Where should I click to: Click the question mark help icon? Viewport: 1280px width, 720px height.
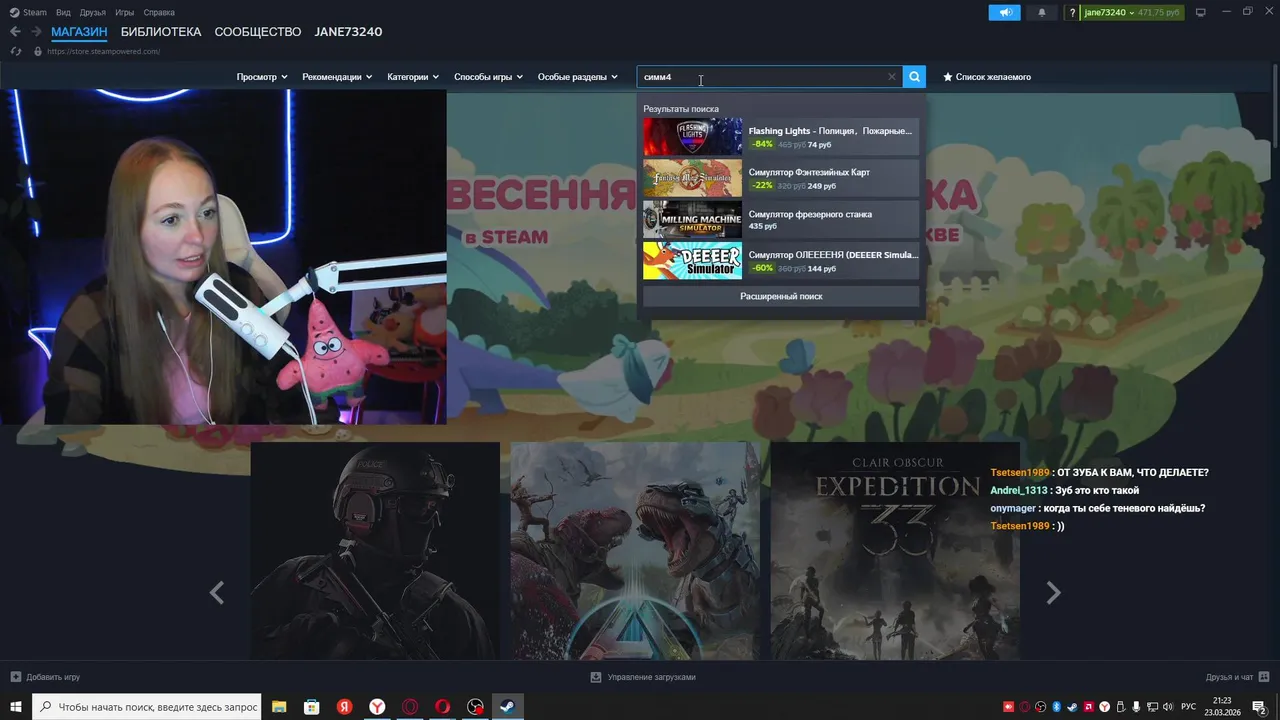(1072, 12)
